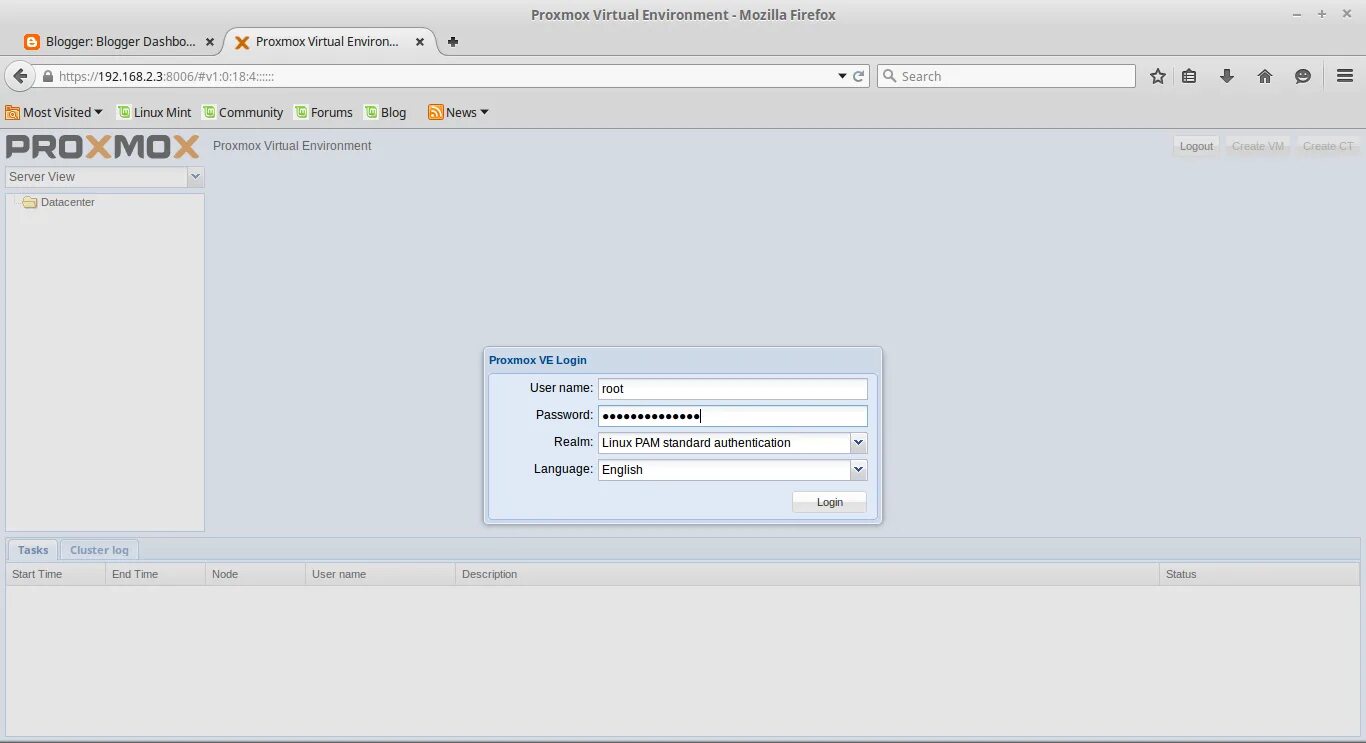Switch to the Tasks tab
1366x743 pixels.
tap(33, 550)
